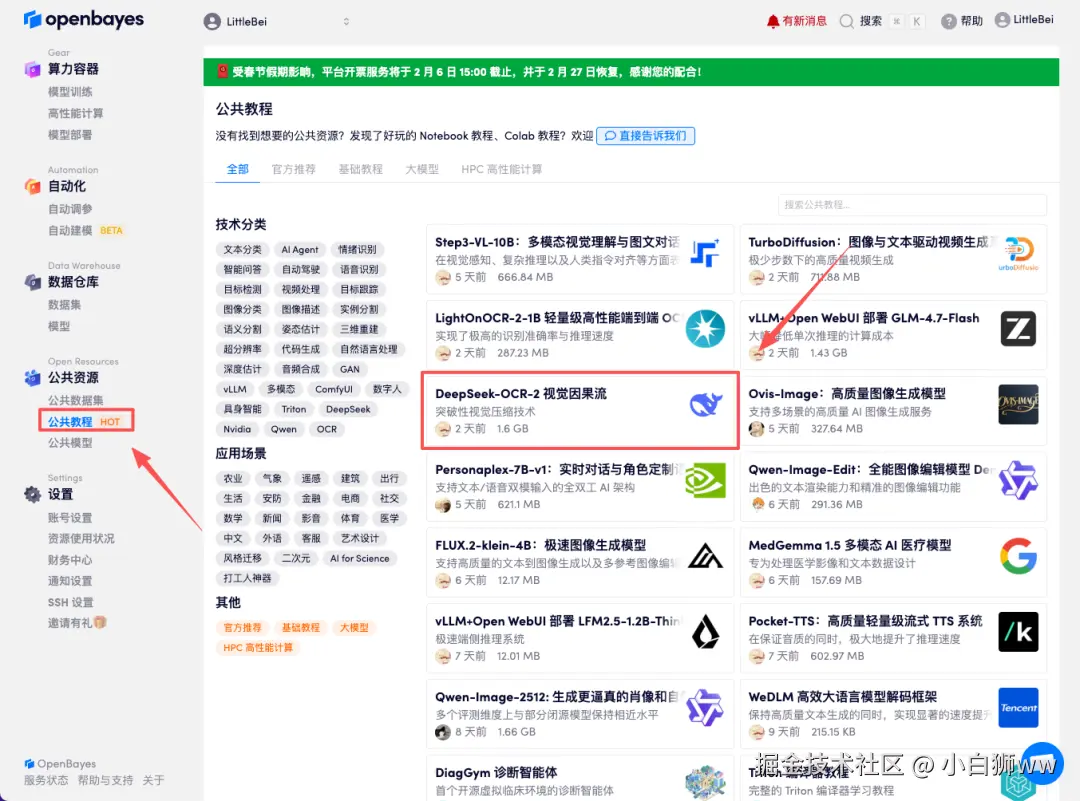1080x801 pixels.
Task: Filter by the OCR tag
Action: pos(327,429)
